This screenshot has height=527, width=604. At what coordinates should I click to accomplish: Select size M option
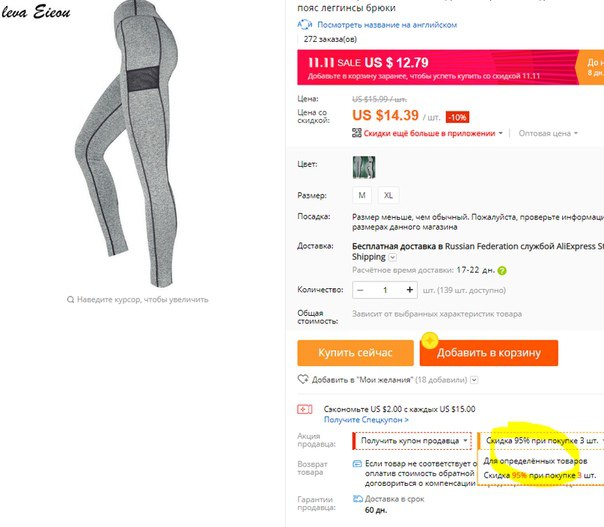(362, 195)
